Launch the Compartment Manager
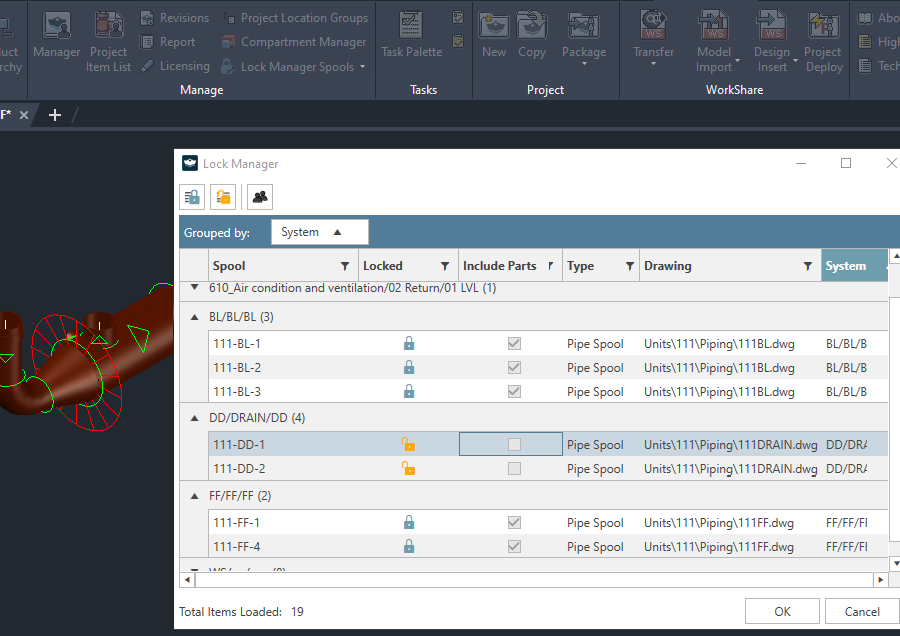900x636 pixels. coord(294,42)
